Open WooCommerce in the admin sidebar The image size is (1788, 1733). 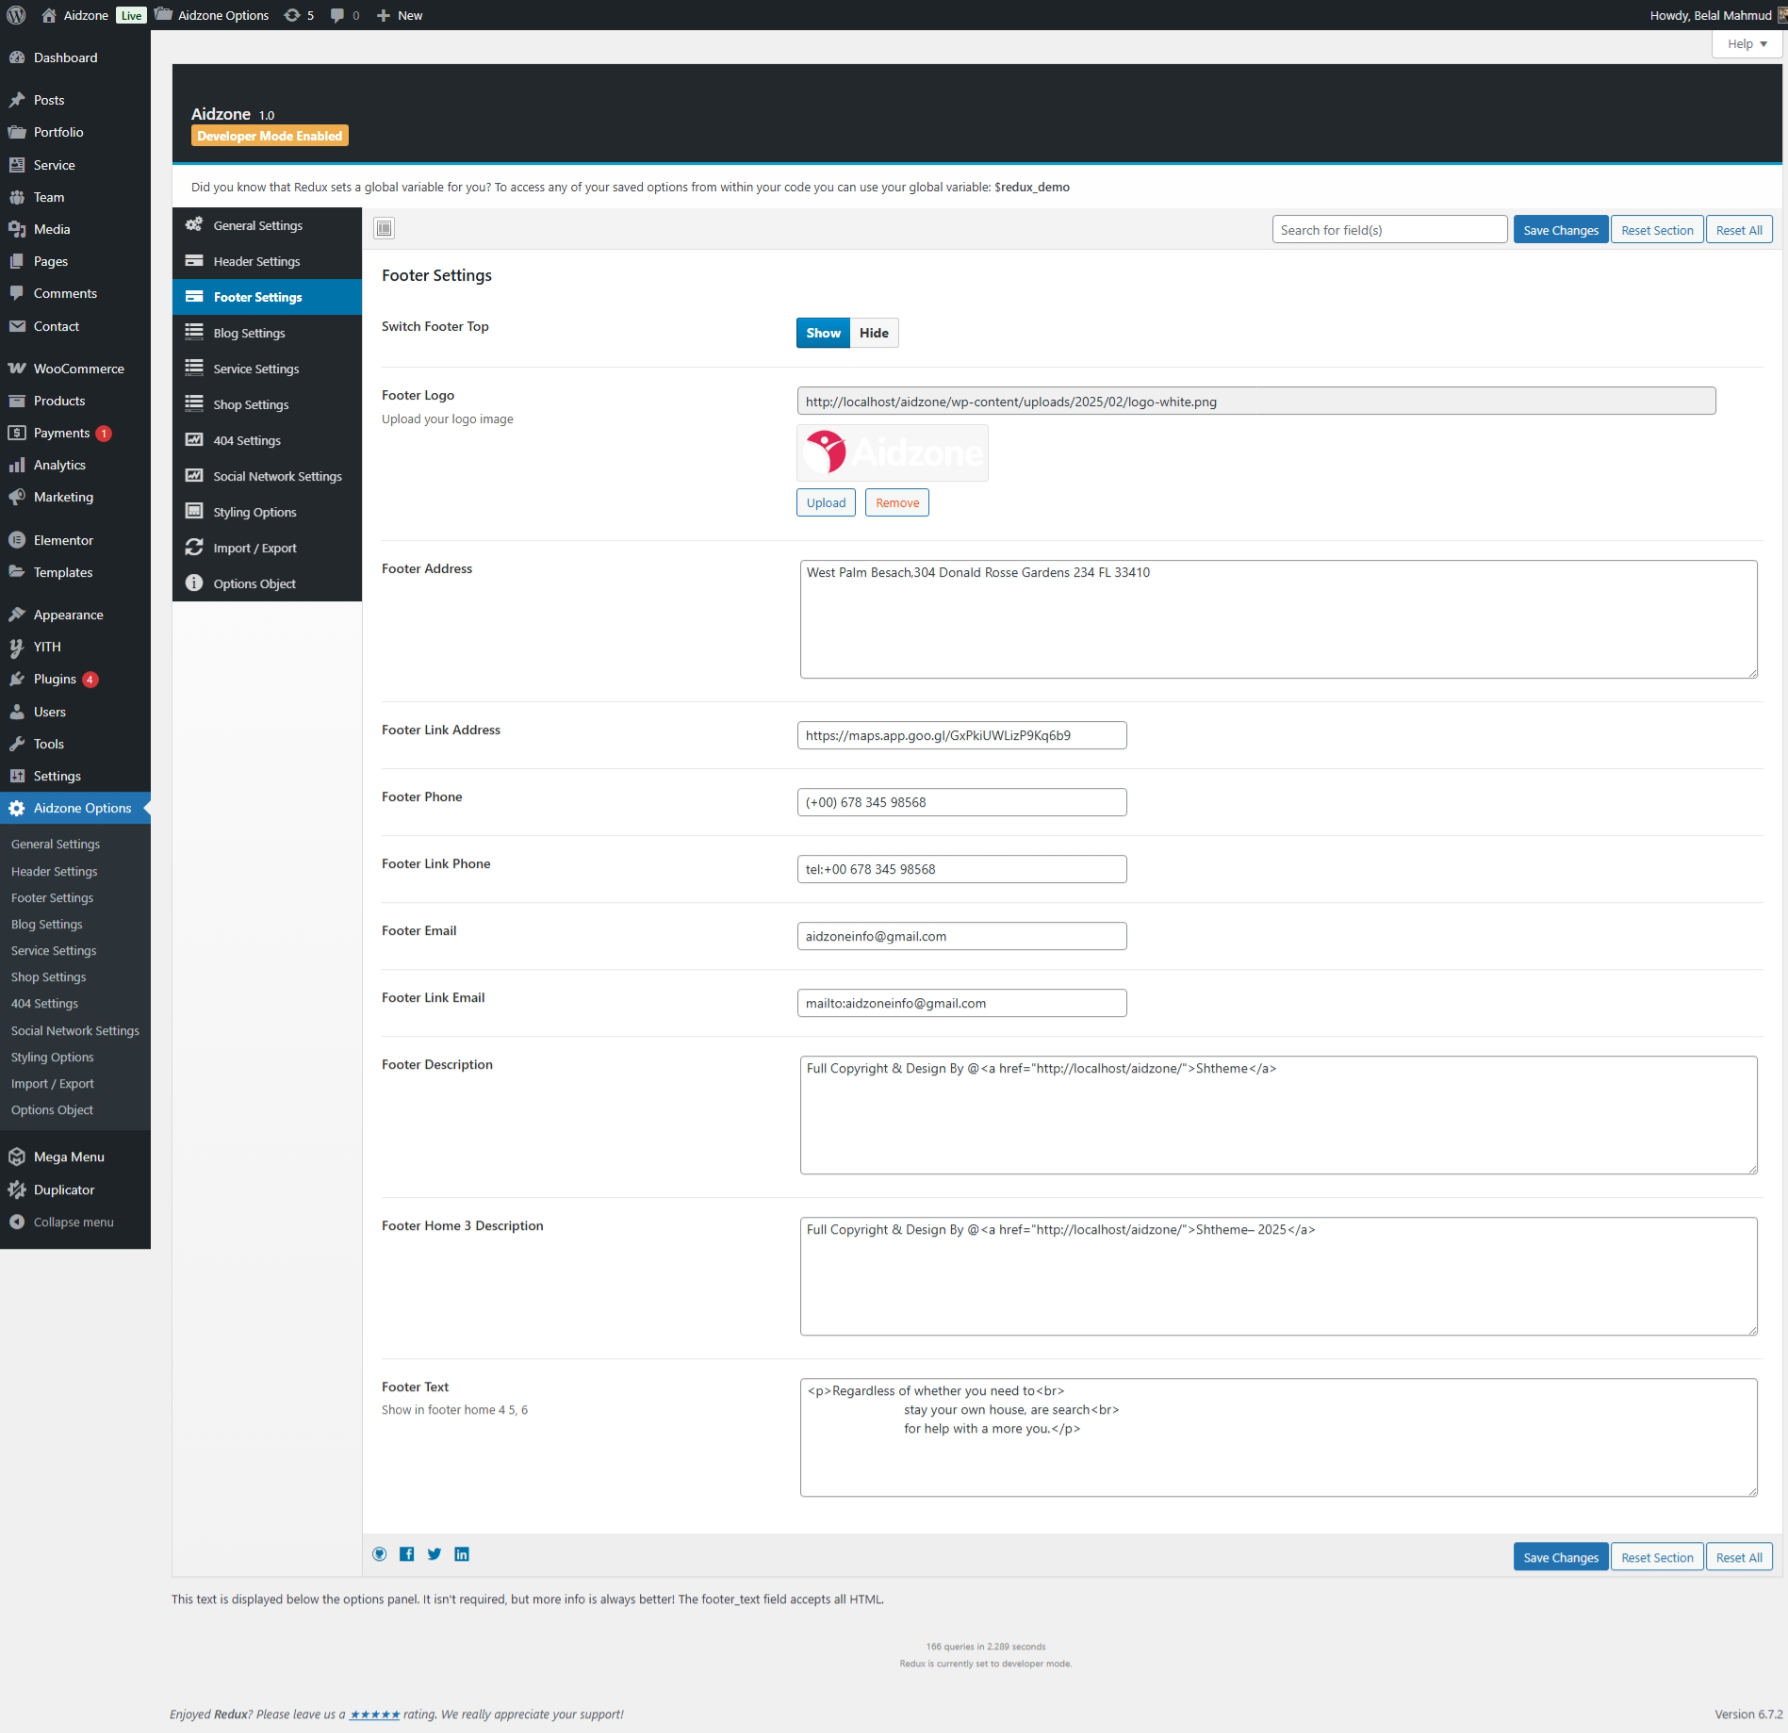click(x=78, y=368)
